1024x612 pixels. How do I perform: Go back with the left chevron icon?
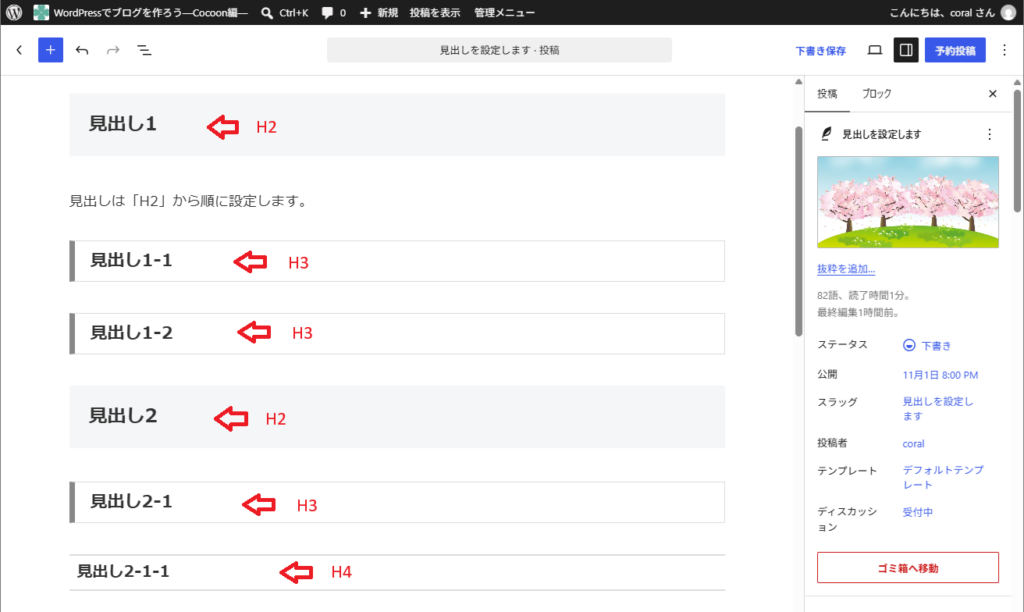click(x=19, y=50)
